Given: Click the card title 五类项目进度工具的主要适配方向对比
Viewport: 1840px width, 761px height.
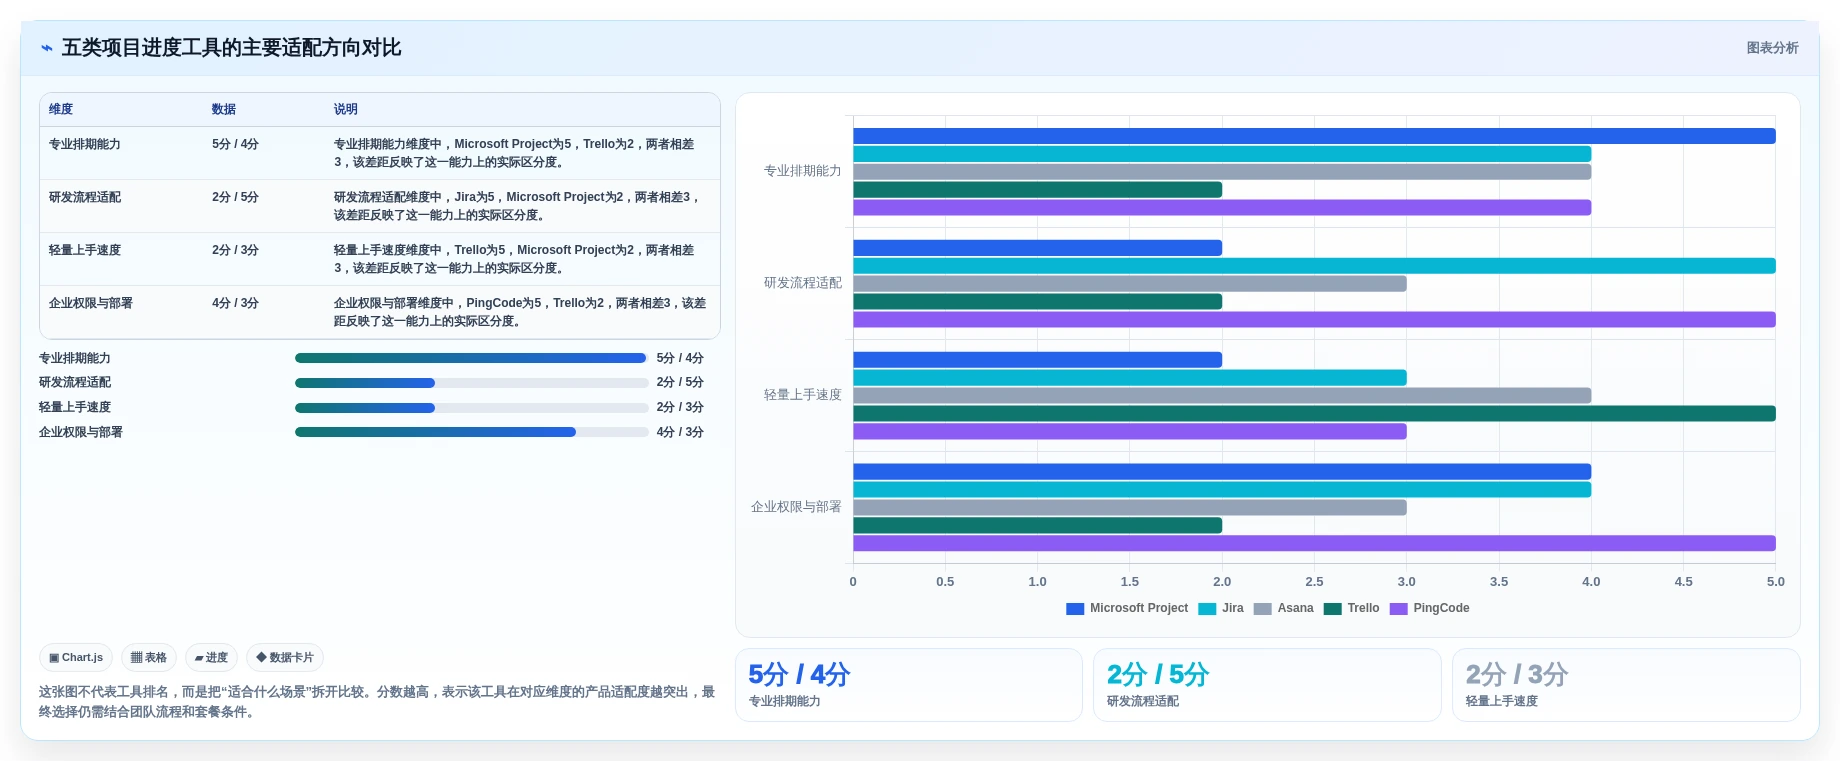Looking at the screenshot, I should [231, 48].
